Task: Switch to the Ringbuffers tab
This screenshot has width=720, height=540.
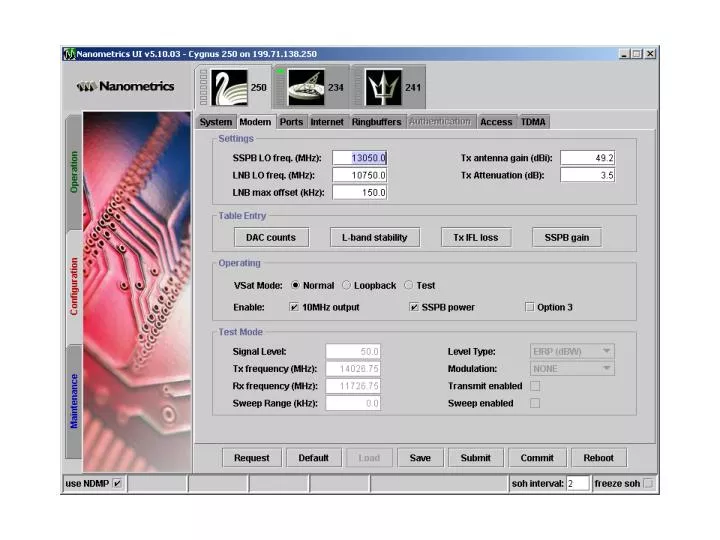Action: pos(377,122)
